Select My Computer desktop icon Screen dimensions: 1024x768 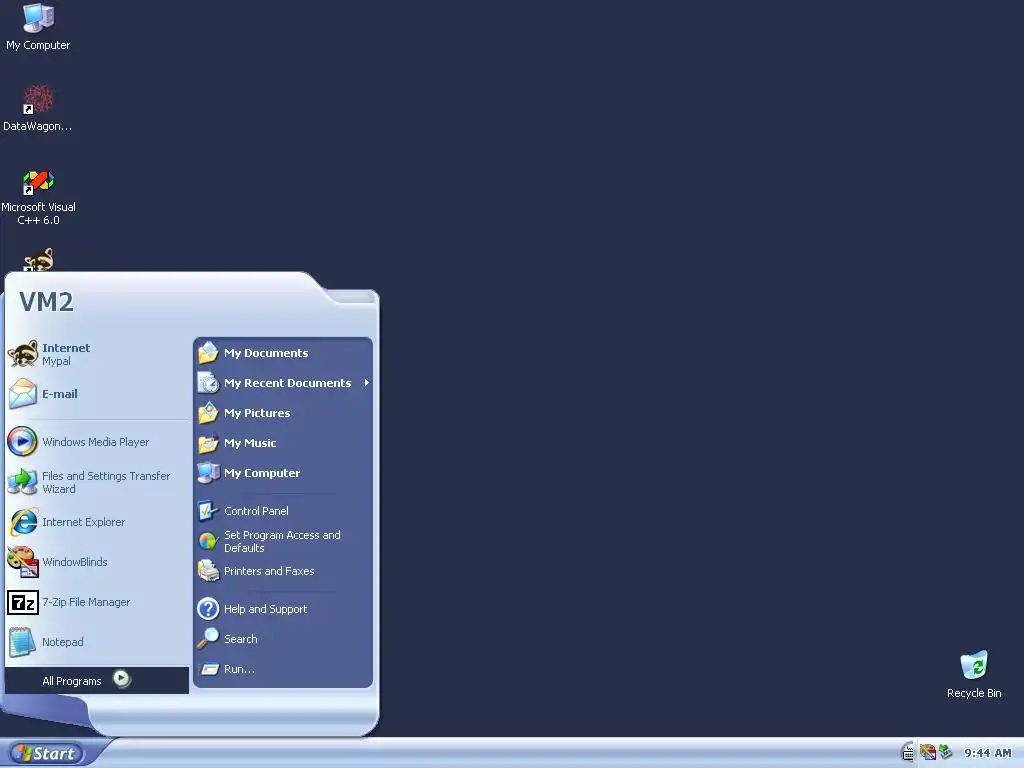tap(38, 27)
